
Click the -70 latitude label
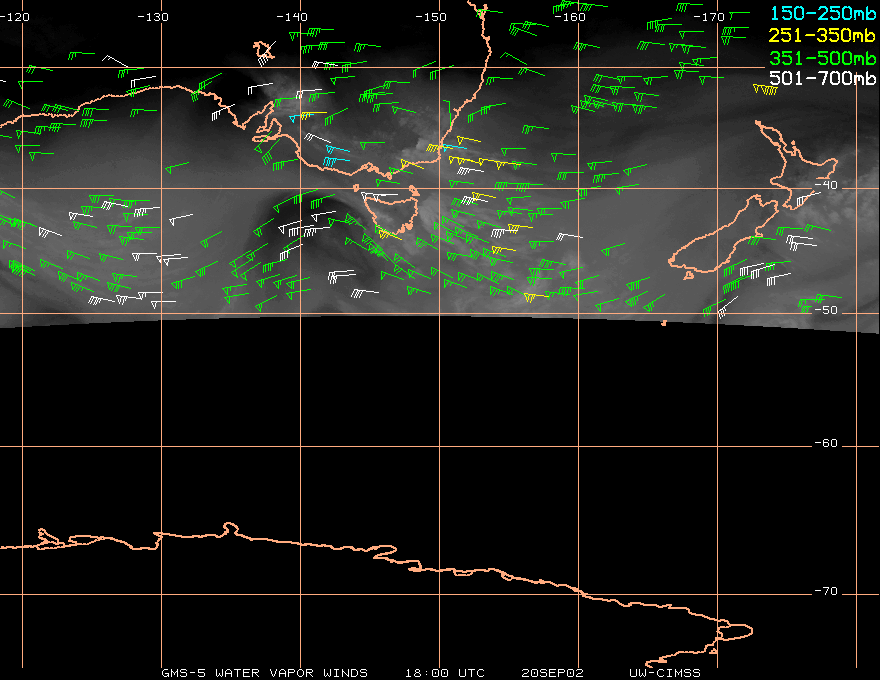coord(826,591)
